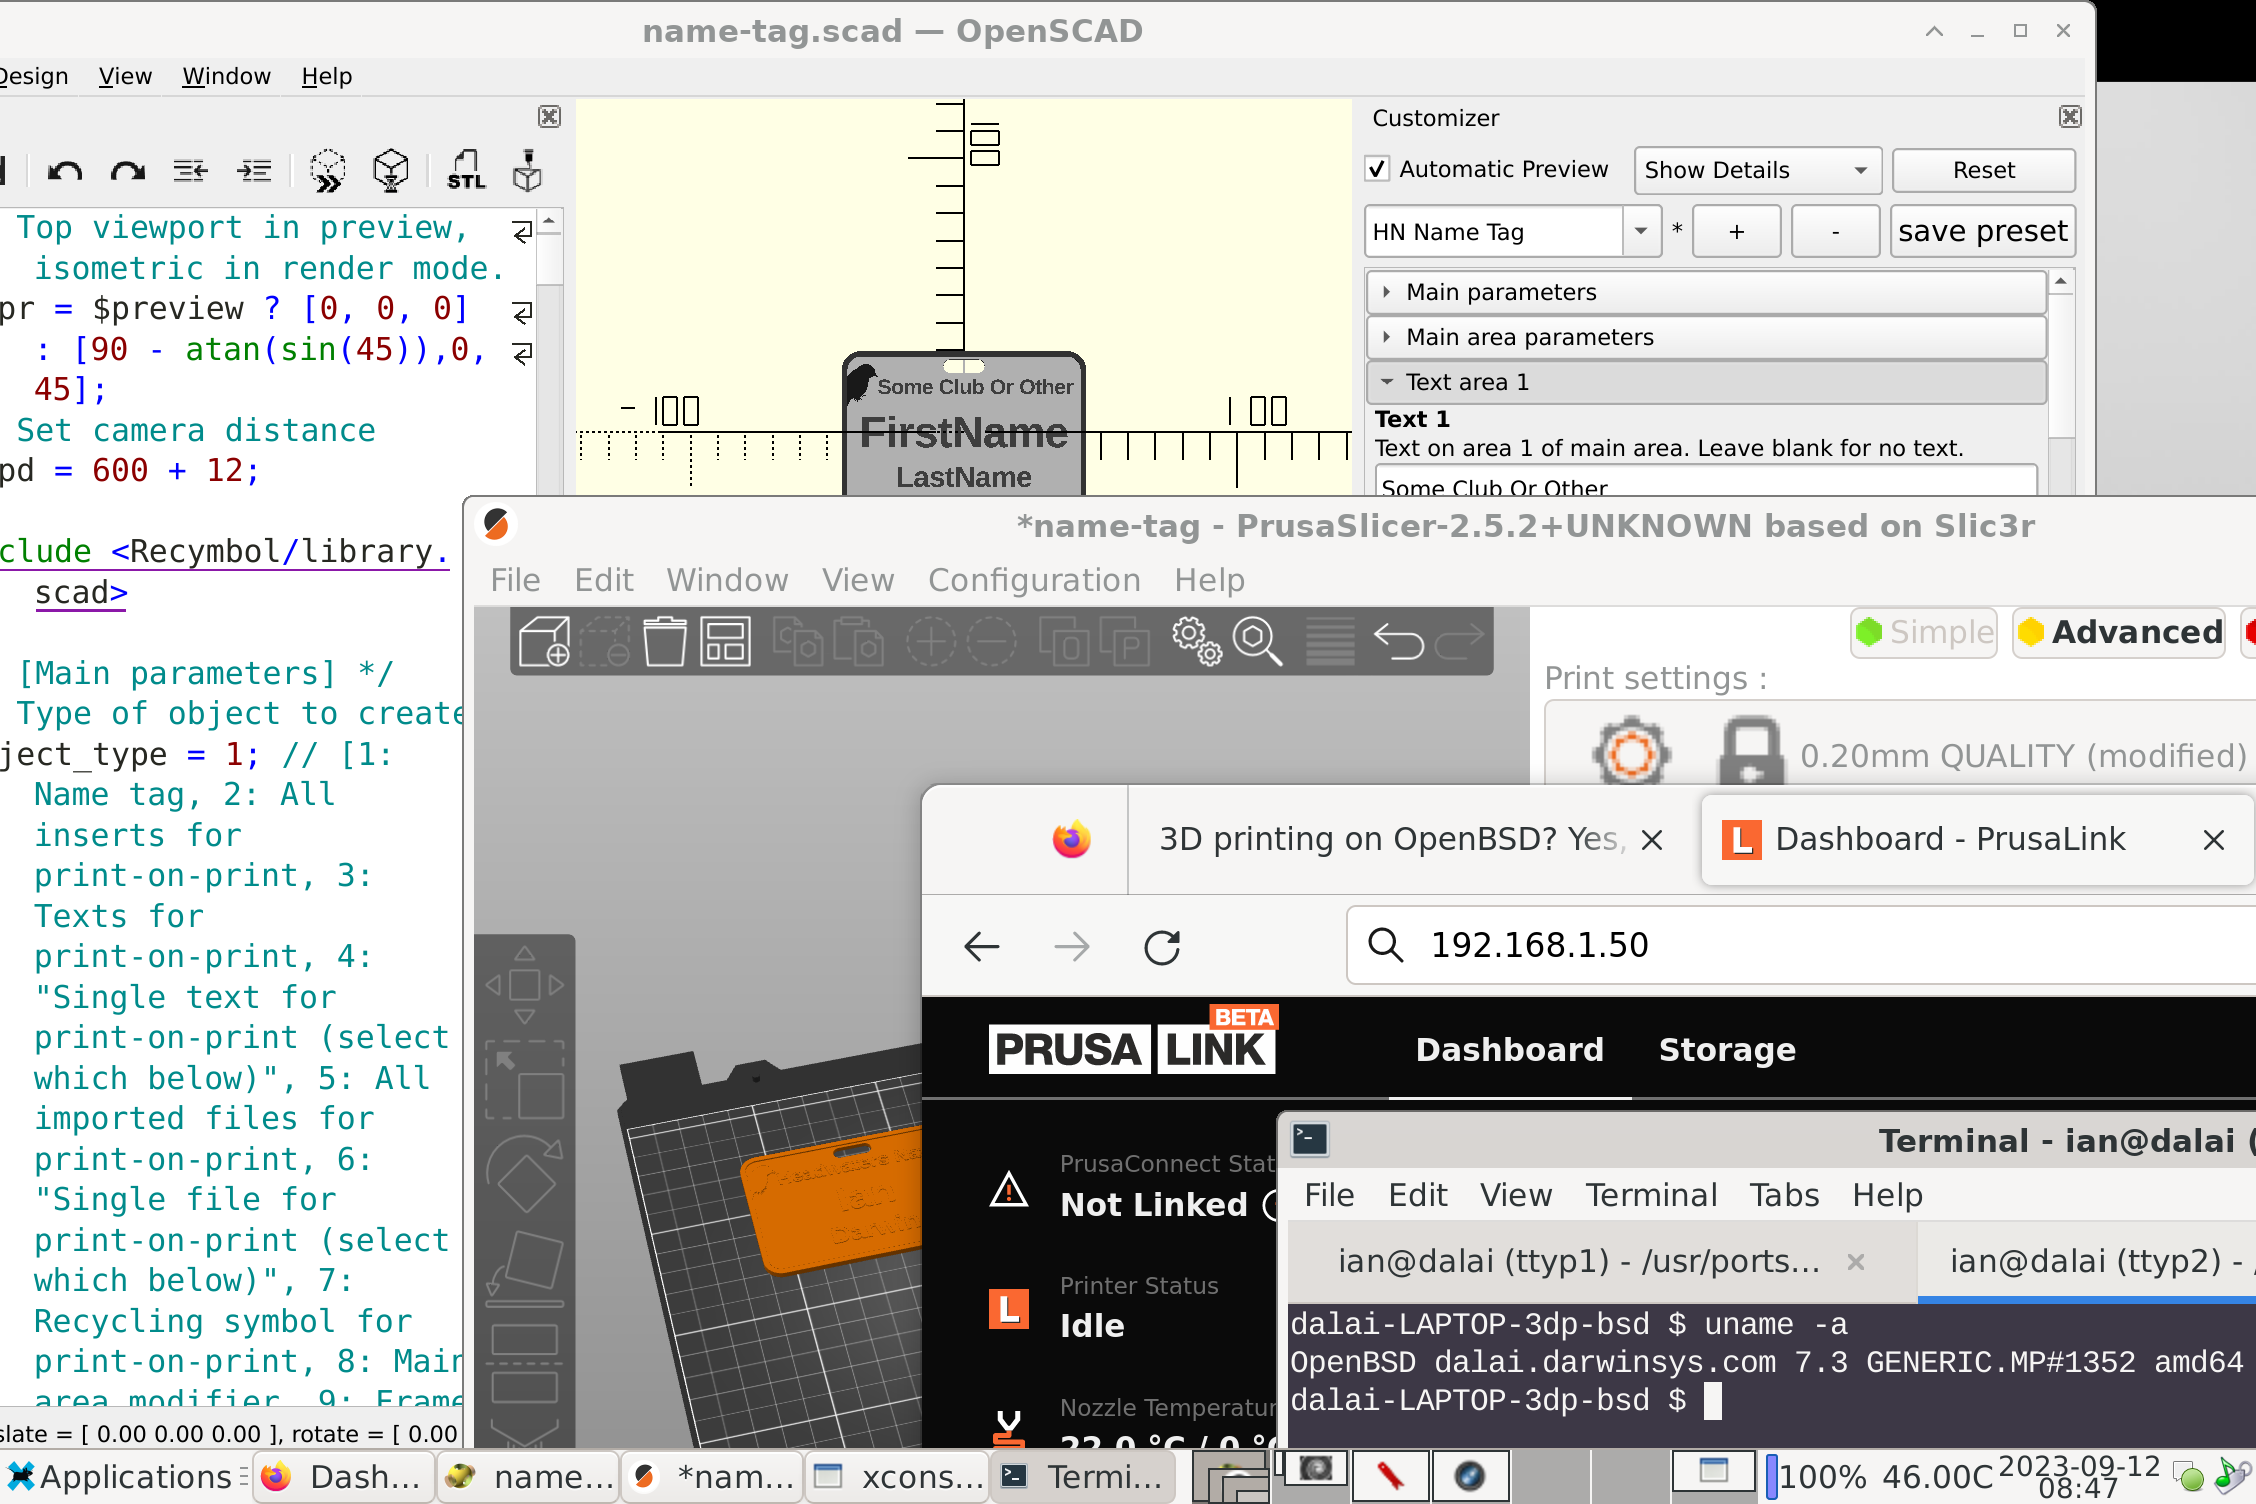Viewport: 2256px width, 1504px height.
Task: Click the save preset button in Customizer
Action: tap(1984, 232)
